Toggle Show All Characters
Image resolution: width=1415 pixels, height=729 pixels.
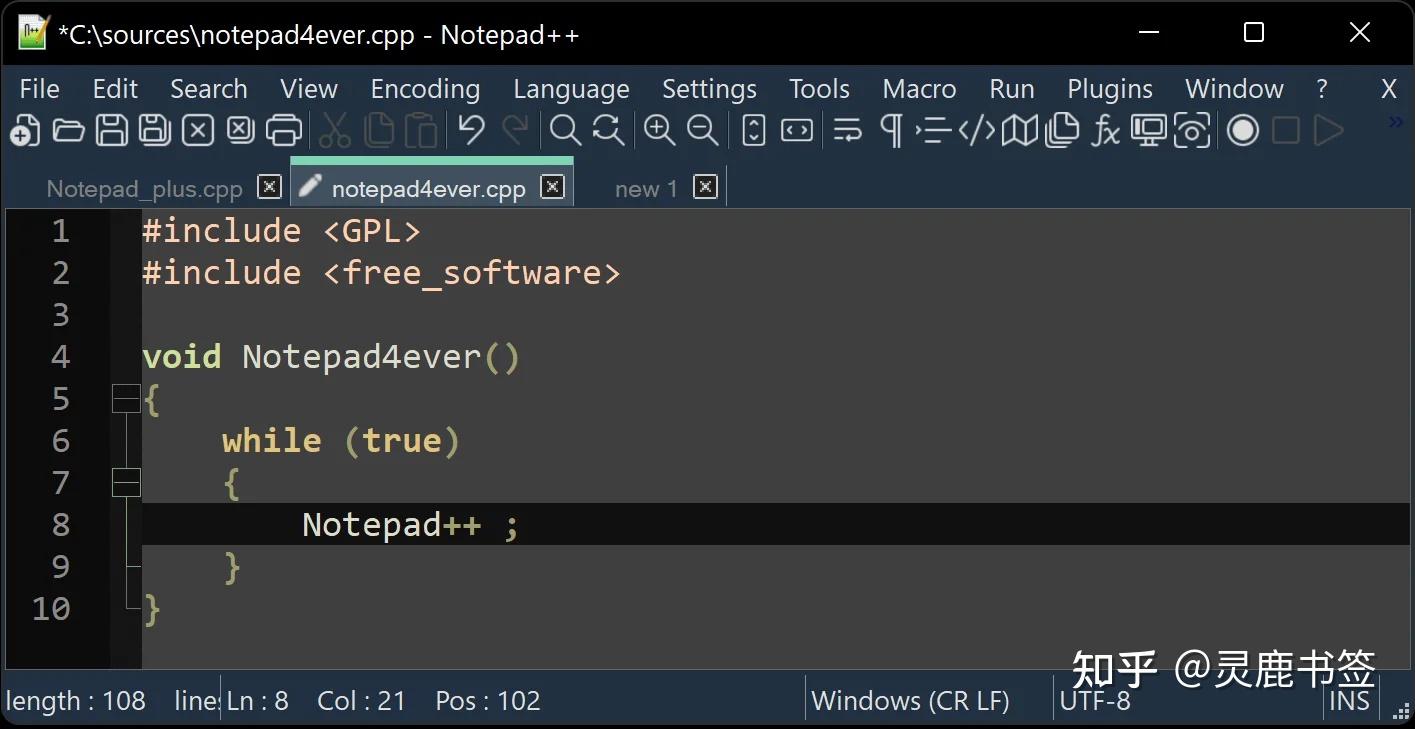(890, 130)
